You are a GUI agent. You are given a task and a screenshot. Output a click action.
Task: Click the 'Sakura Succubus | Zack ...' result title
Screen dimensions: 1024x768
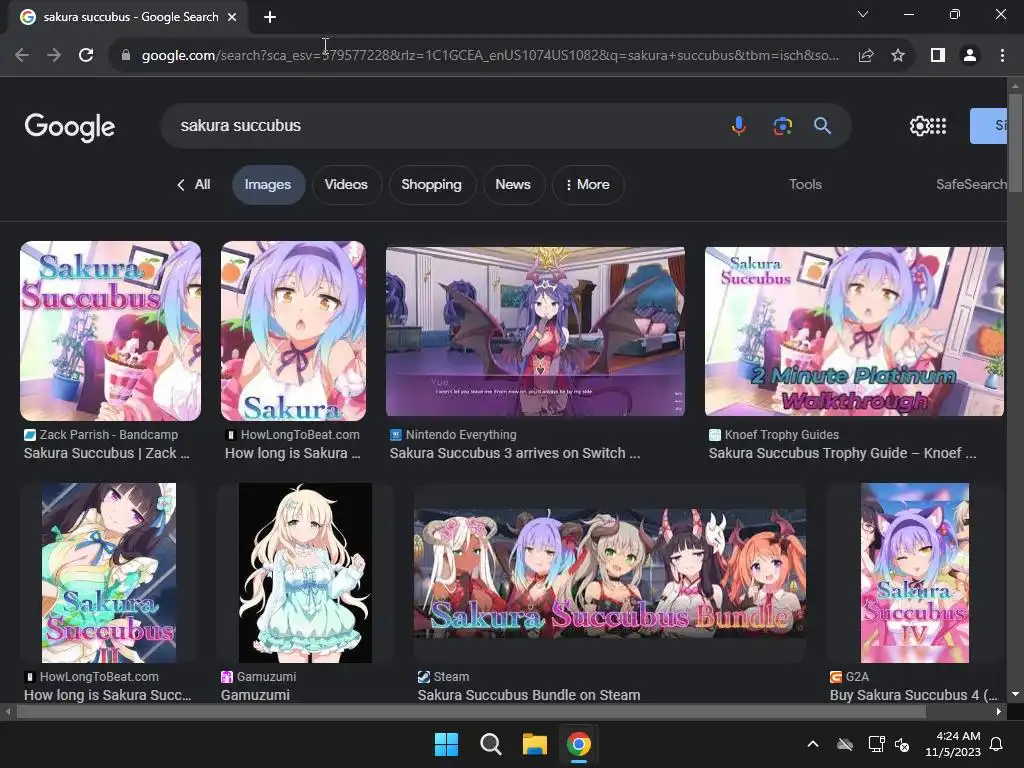point(106,453)
